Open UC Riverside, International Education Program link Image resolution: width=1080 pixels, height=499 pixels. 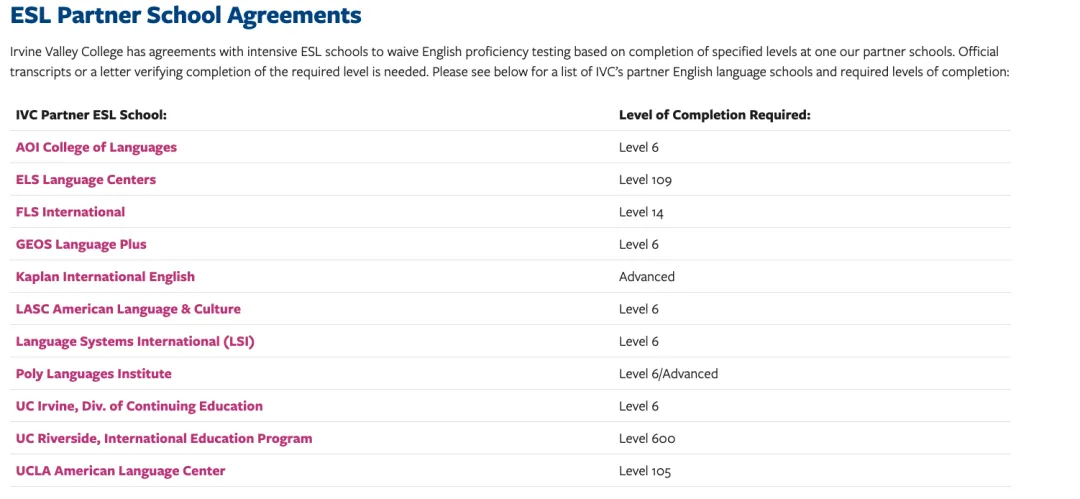coord(164,438)
